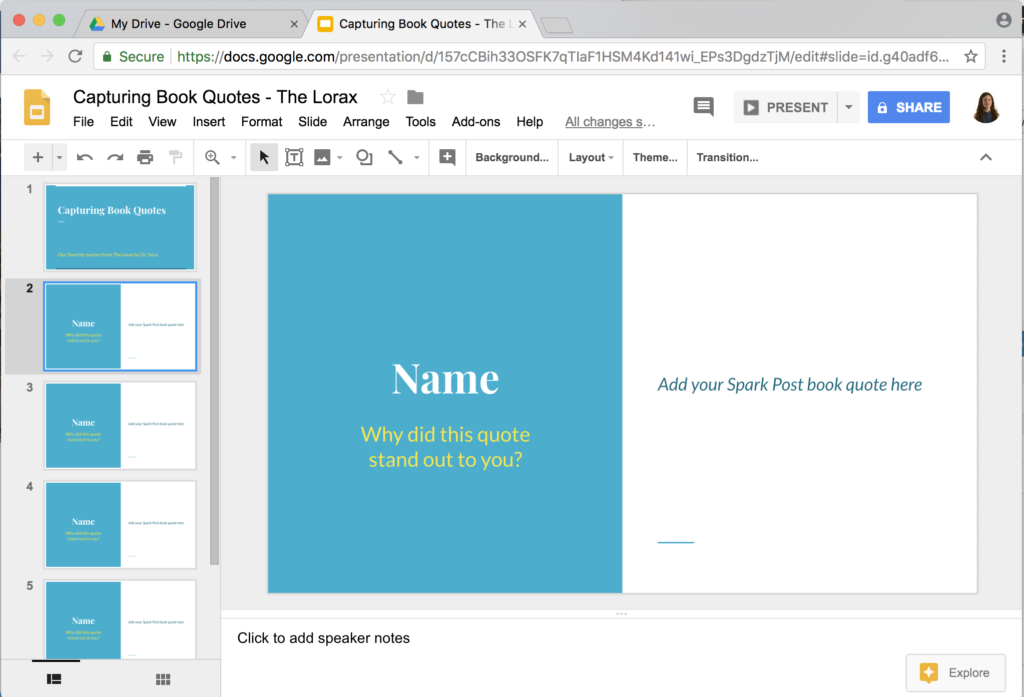Open the comment history panel
Viewport: 1024px width, 697px height.
pyautogui.click(x=703, y=106)
